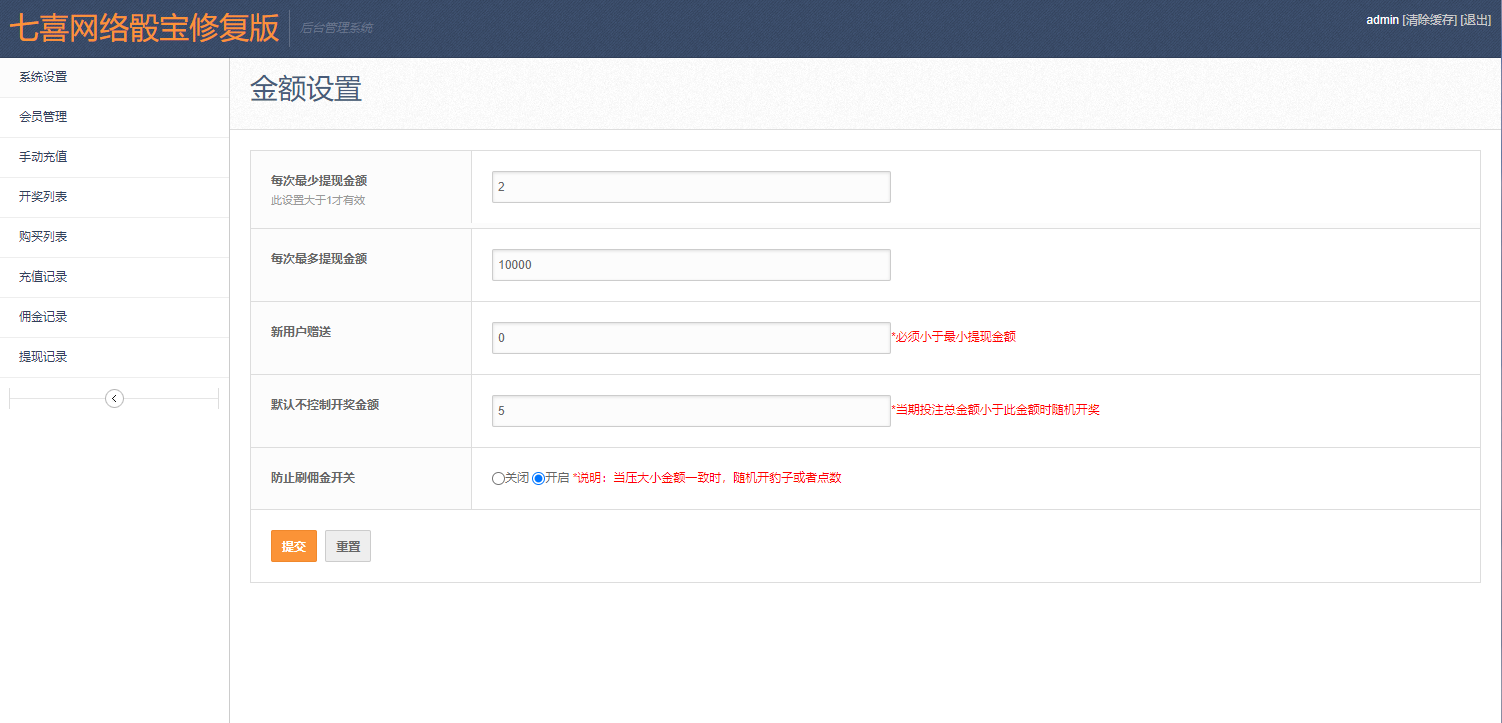This screenshot has height=723, width=1502.
Task: Open 提现记录 in the sidebar
Action: [43, 357]
